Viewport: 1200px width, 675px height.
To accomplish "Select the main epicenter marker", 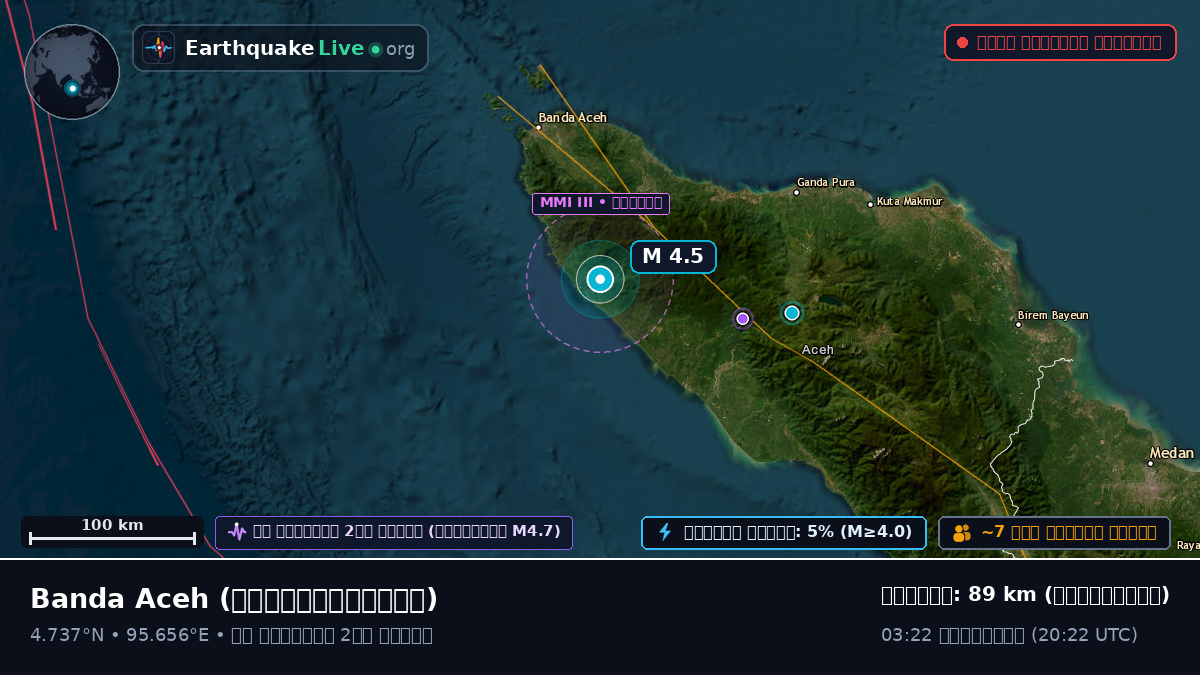I will coord(600,279).
